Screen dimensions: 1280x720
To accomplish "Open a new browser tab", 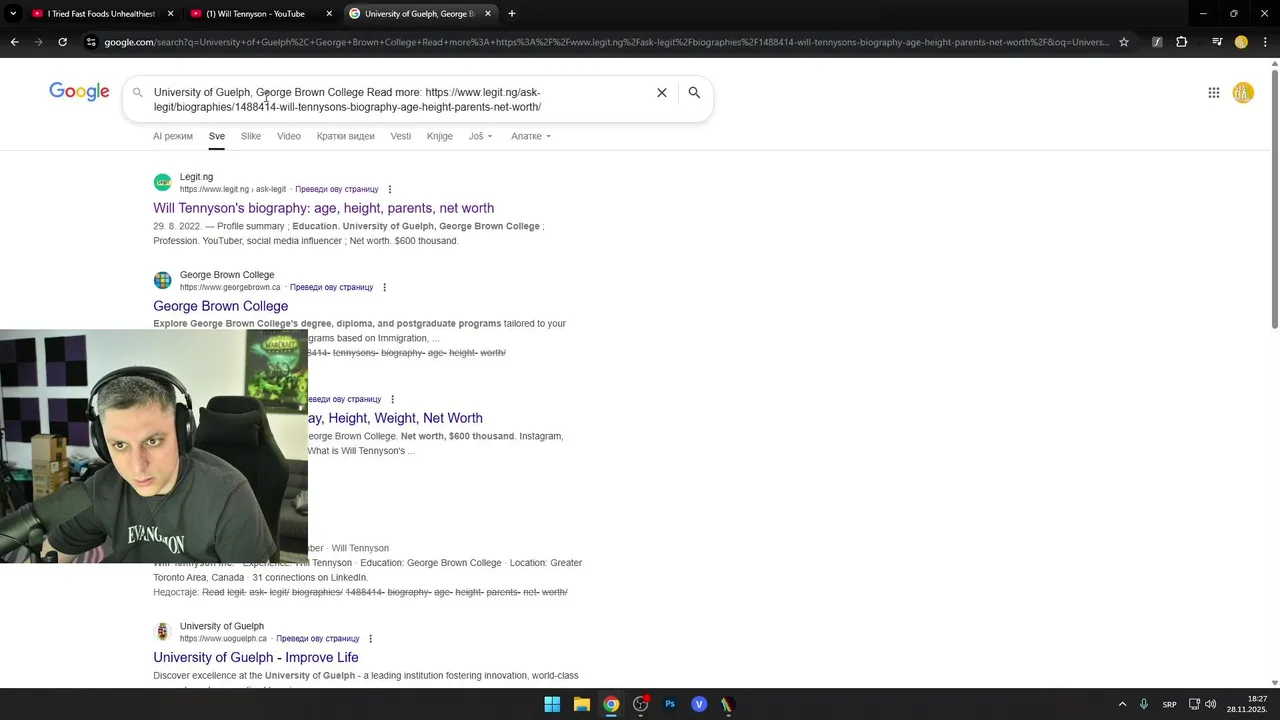I will (x=512, y=14).
